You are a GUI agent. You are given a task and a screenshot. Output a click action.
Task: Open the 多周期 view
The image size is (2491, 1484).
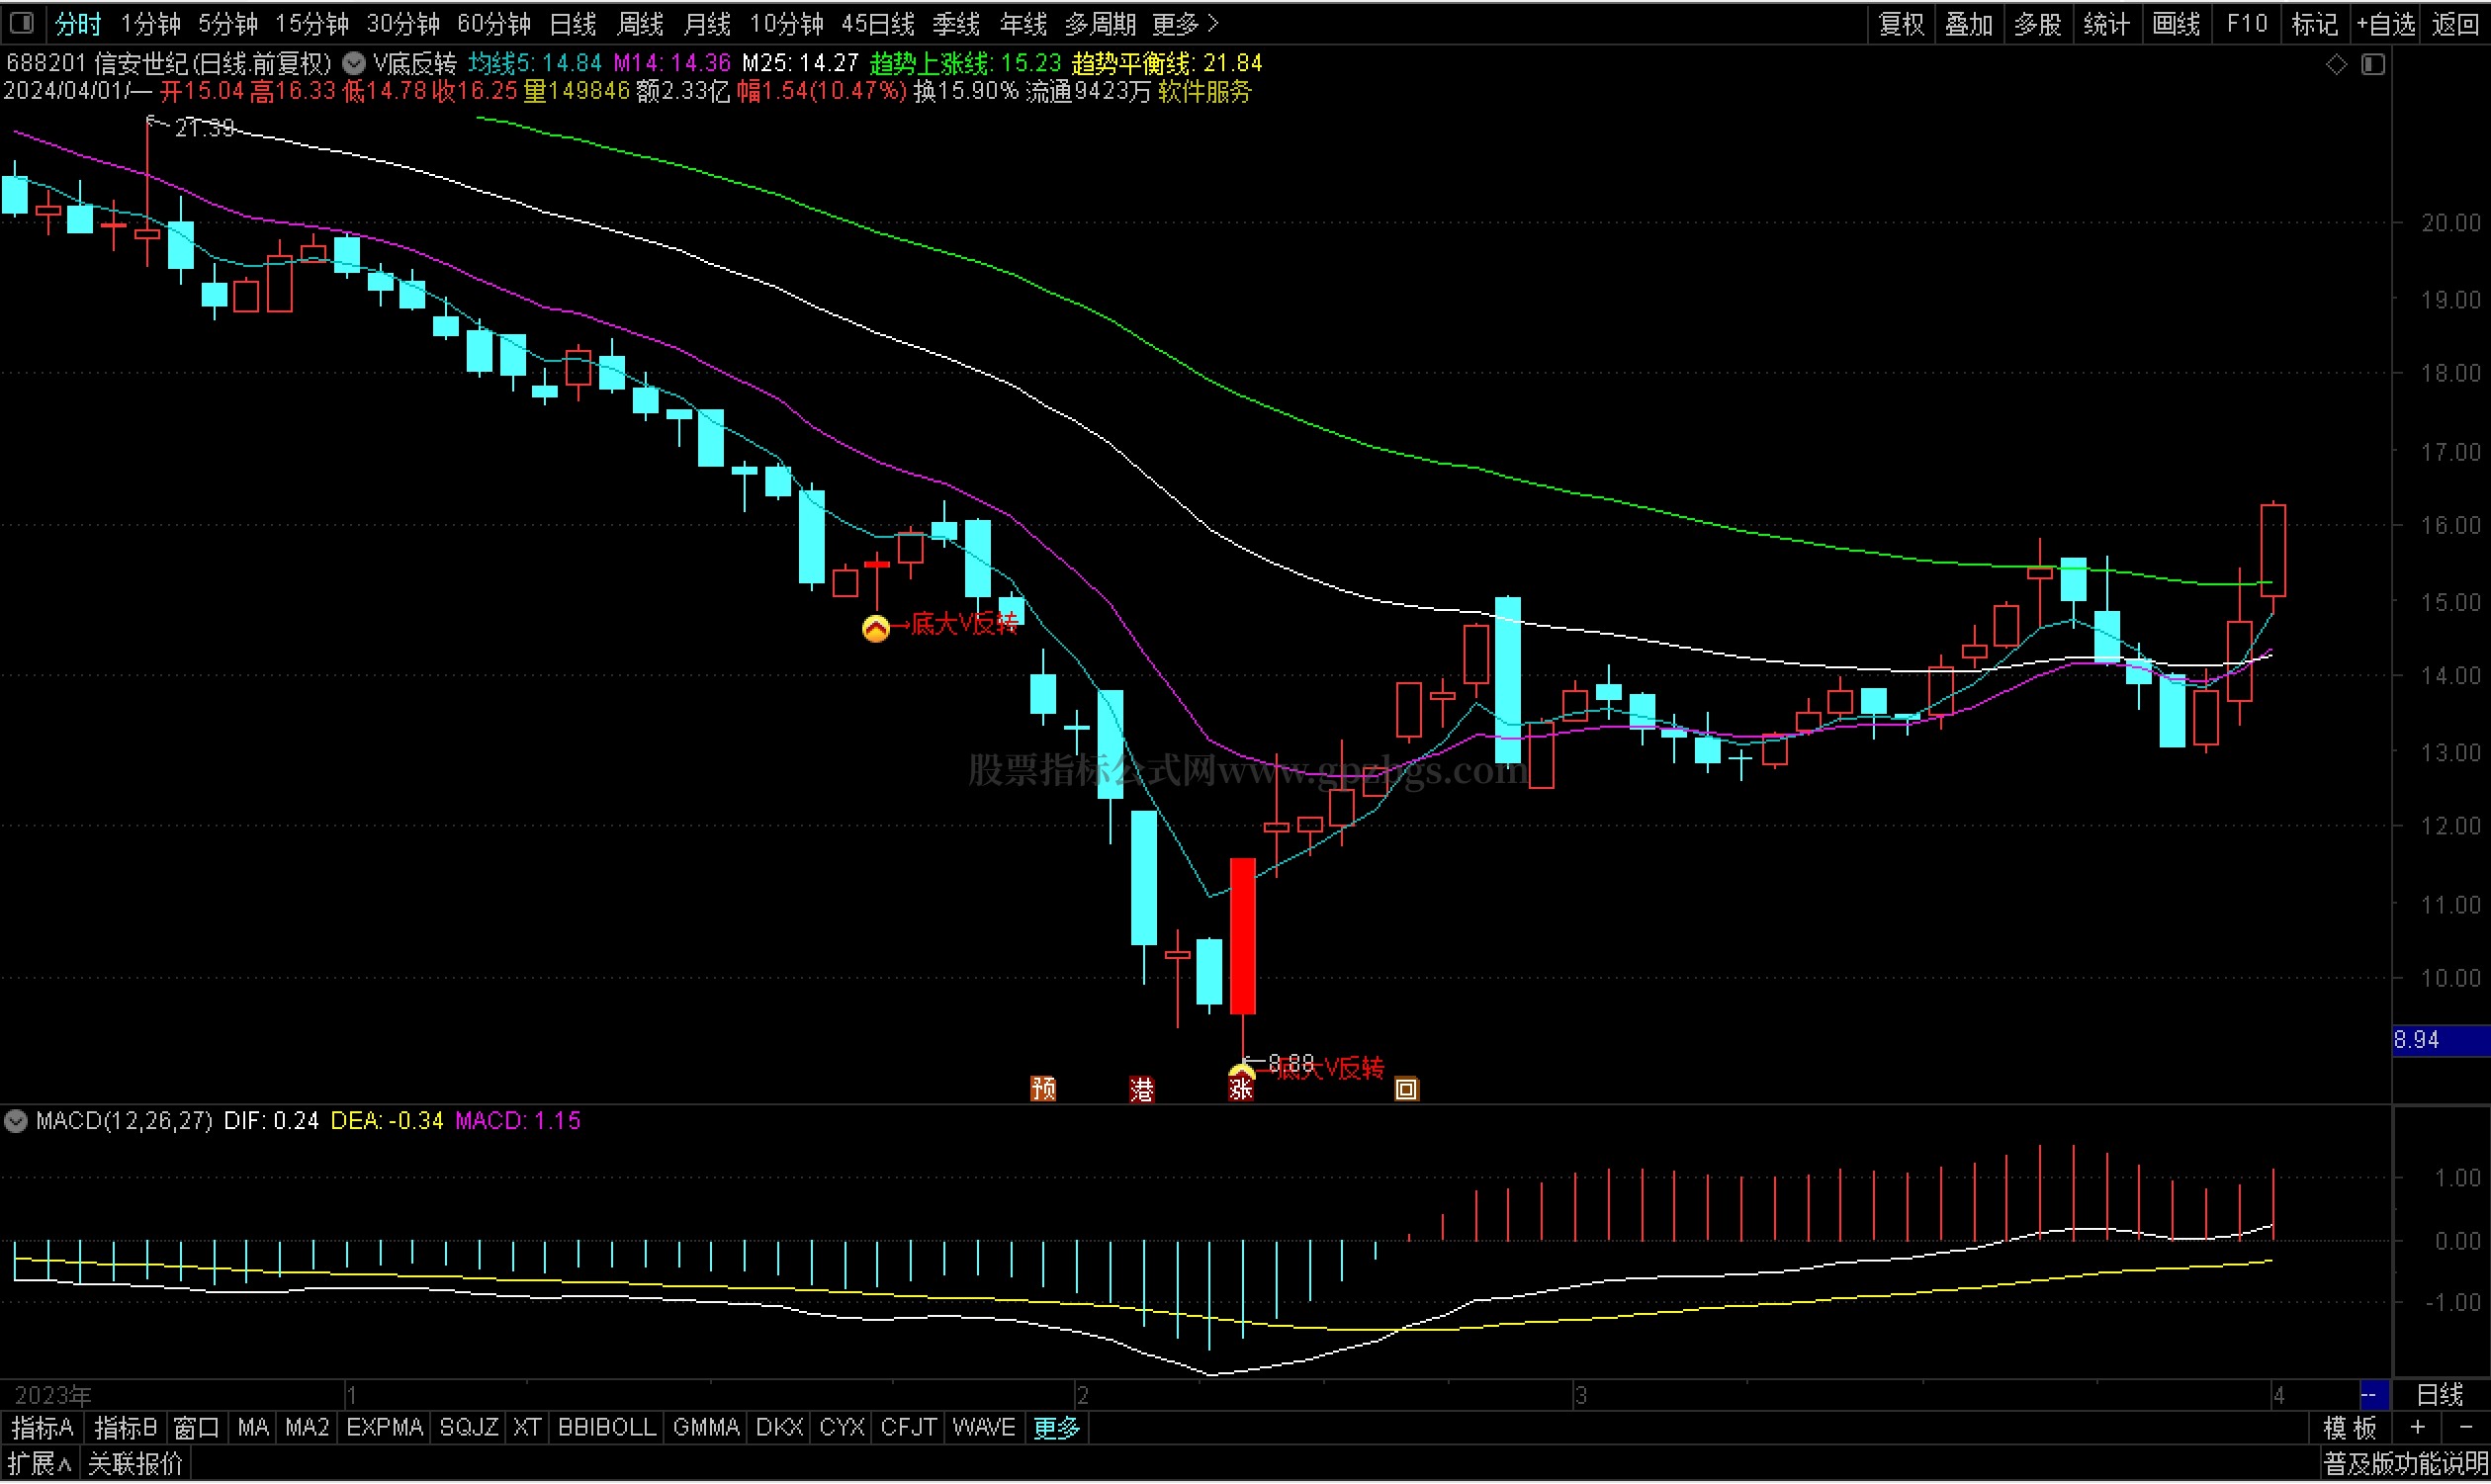click(x=1100, y=23)
